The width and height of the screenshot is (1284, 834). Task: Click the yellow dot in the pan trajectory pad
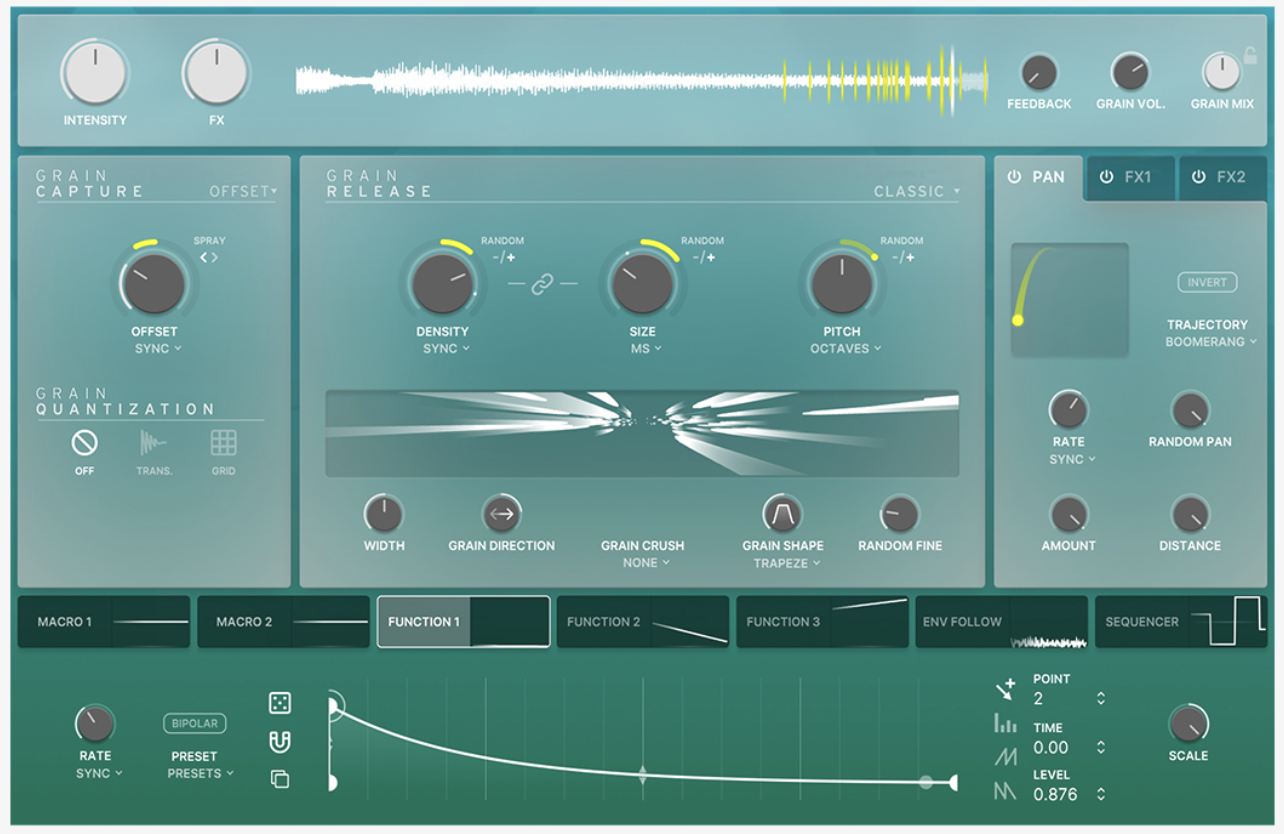tap(1018, 320)
